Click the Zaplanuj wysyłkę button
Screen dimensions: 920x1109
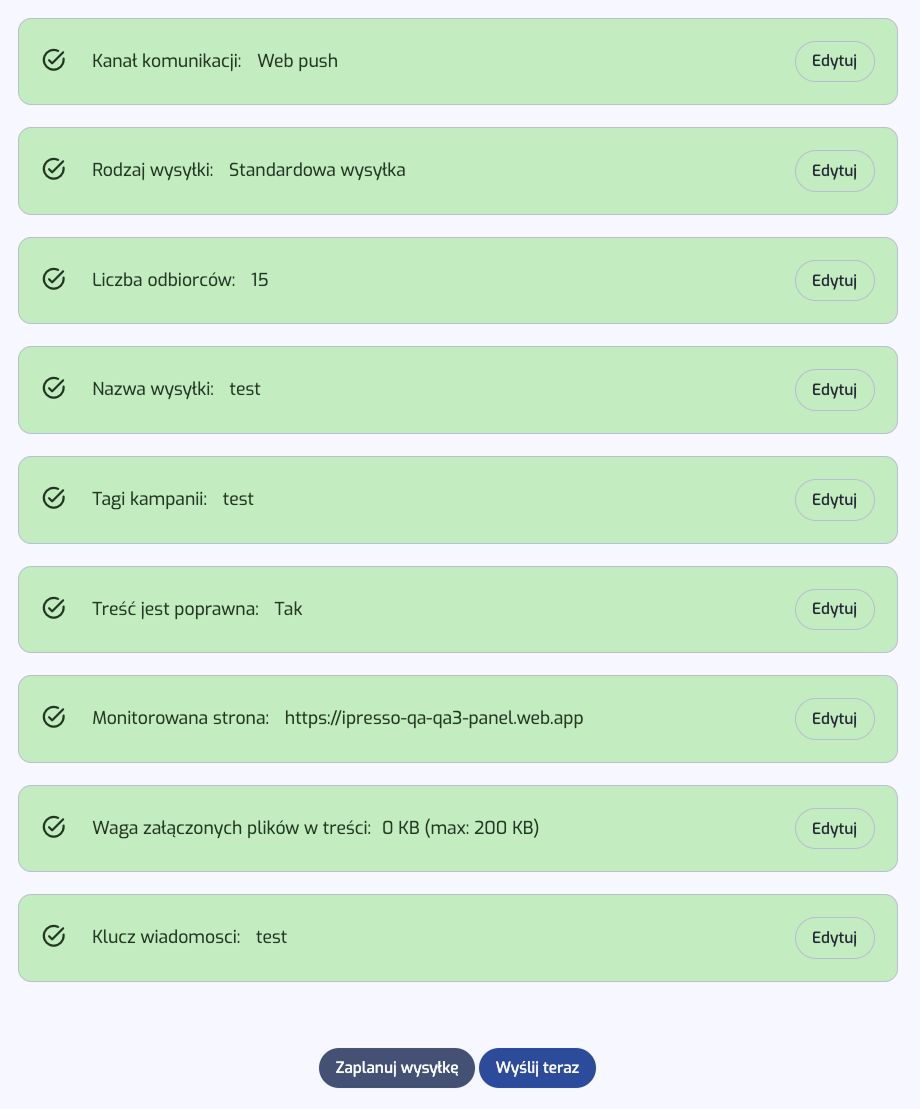[396, 1067]
